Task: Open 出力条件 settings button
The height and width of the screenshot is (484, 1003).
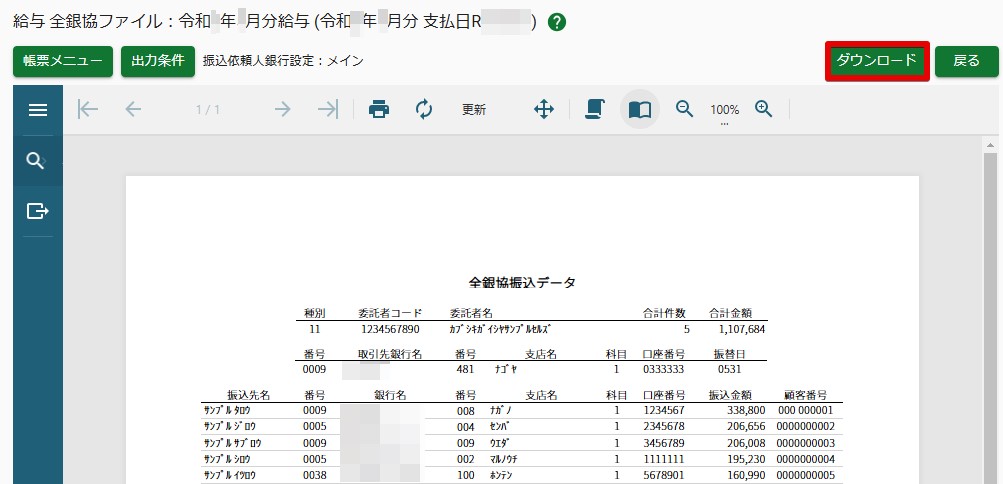Action: (158, 61)
